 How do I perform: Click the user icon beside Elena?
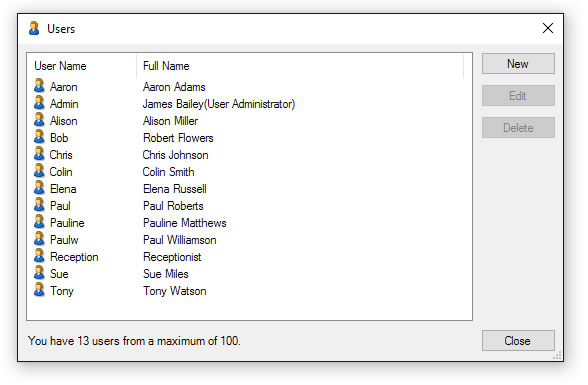[x=39, y=188]
